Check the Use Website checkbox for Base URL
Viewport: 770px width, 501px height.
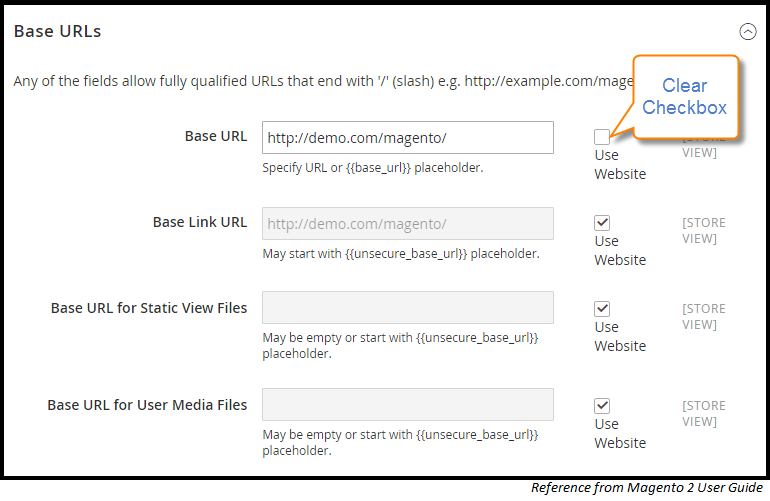coord(602,137)
